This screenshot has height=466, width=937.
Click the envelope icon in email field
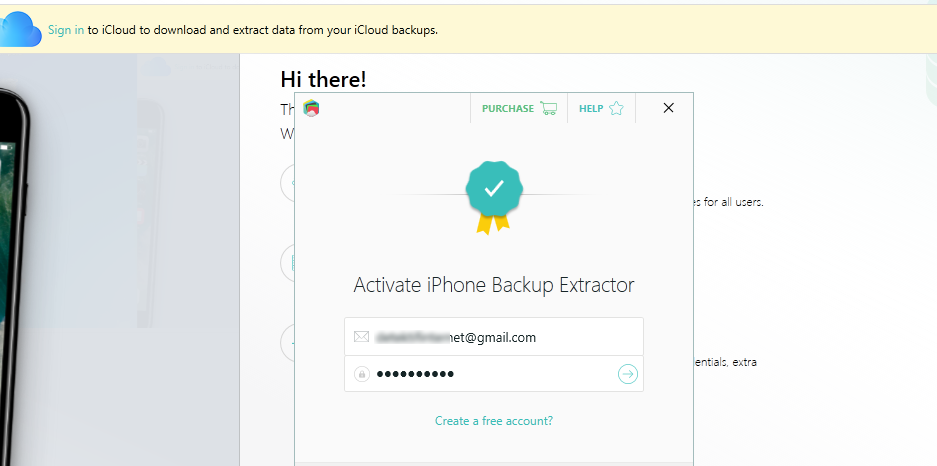click(362, 337)
